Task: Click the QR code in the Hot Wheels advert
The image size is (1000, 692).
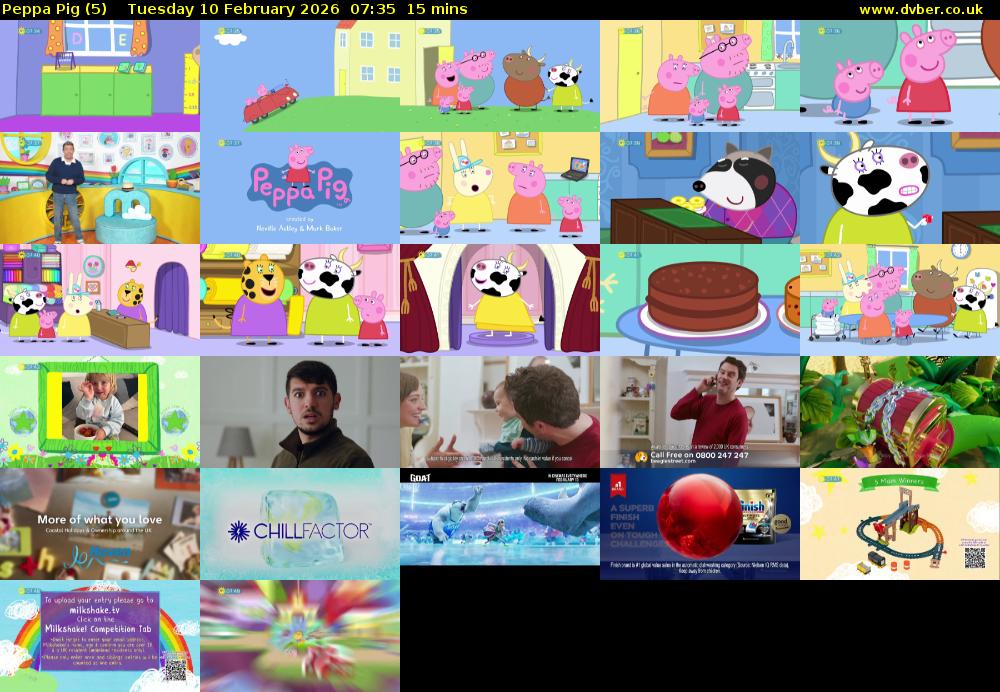Action: pyautogui.click(x=975, y=556)
